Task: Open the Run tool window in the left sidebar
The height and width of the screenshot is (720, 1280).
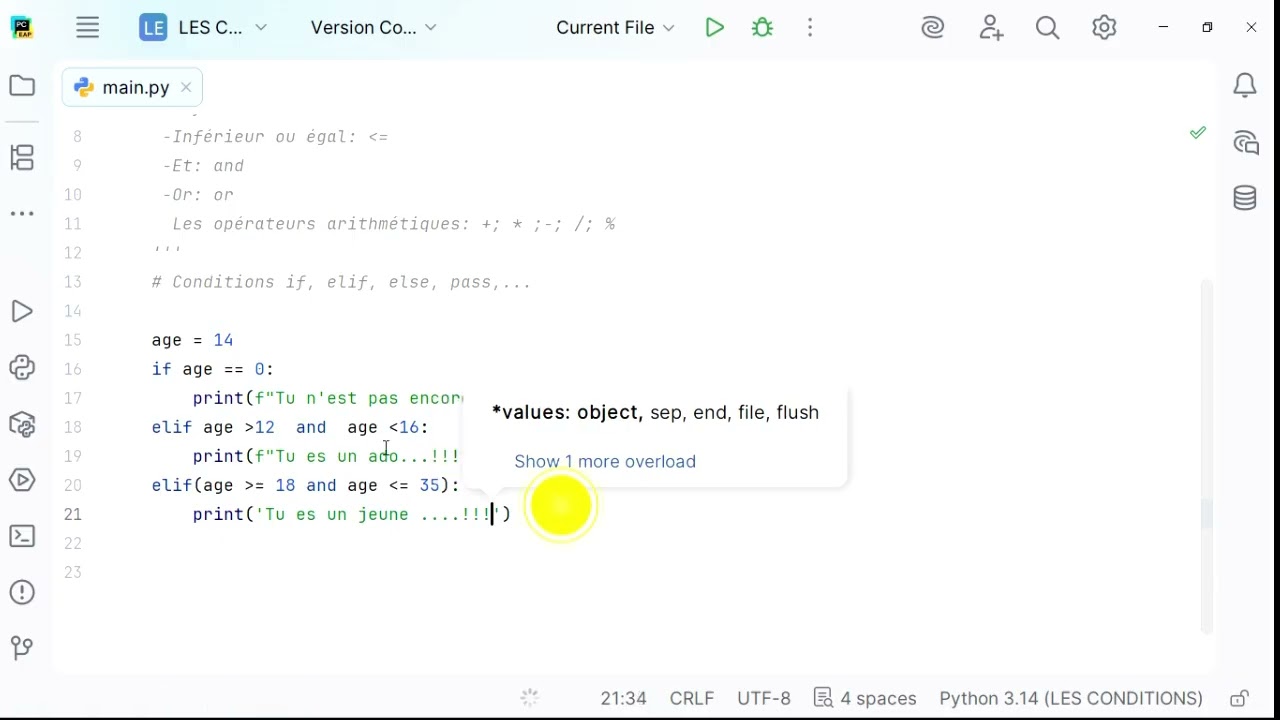Action: 22,312
